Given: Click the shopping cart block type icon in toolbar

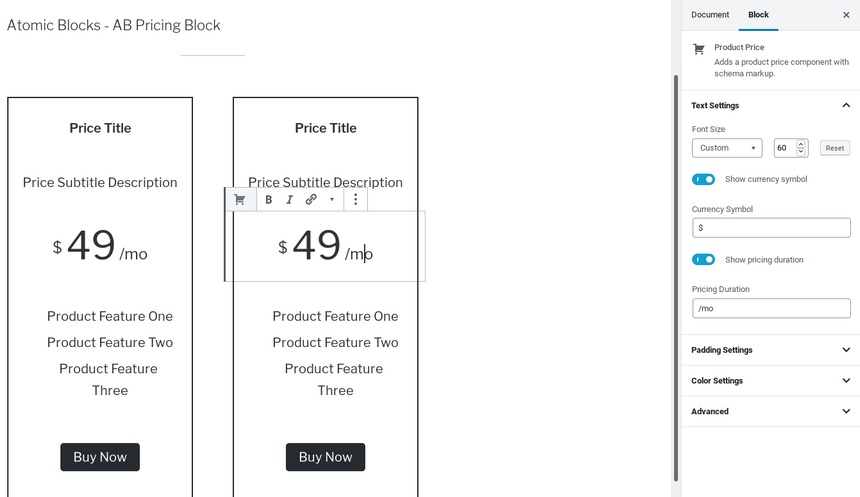Looking at the screenshot, I should [x=240, y=200].
